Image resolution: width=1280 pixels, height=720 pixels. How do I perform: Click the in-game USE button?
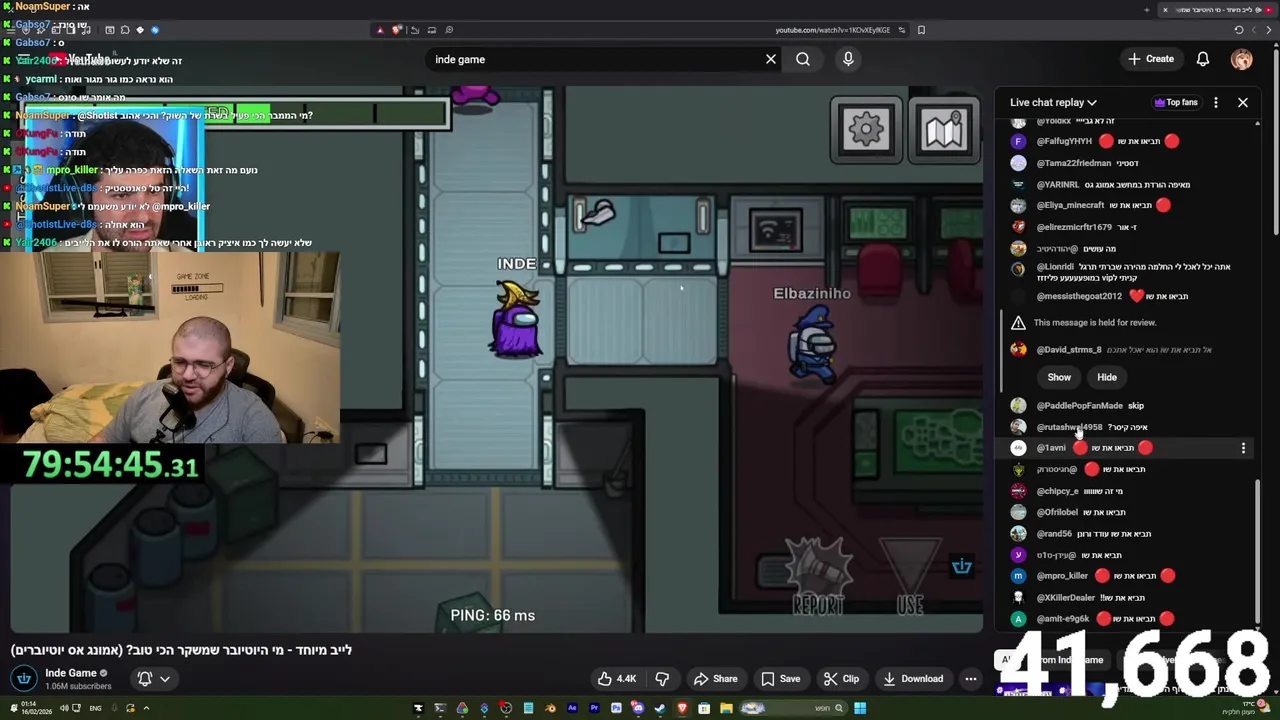coord(910,577)
